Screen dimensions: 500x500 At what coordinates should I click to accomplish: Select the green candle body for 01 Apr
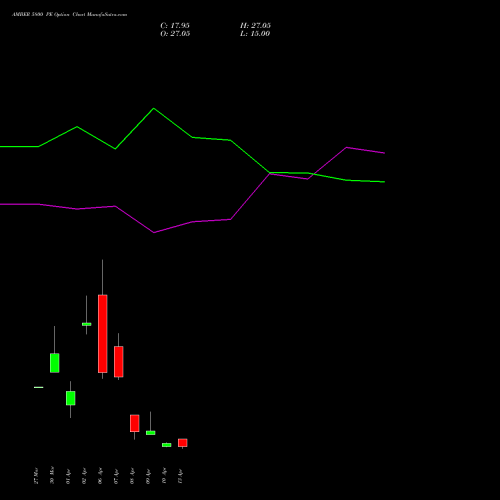(x=71, y=398)
